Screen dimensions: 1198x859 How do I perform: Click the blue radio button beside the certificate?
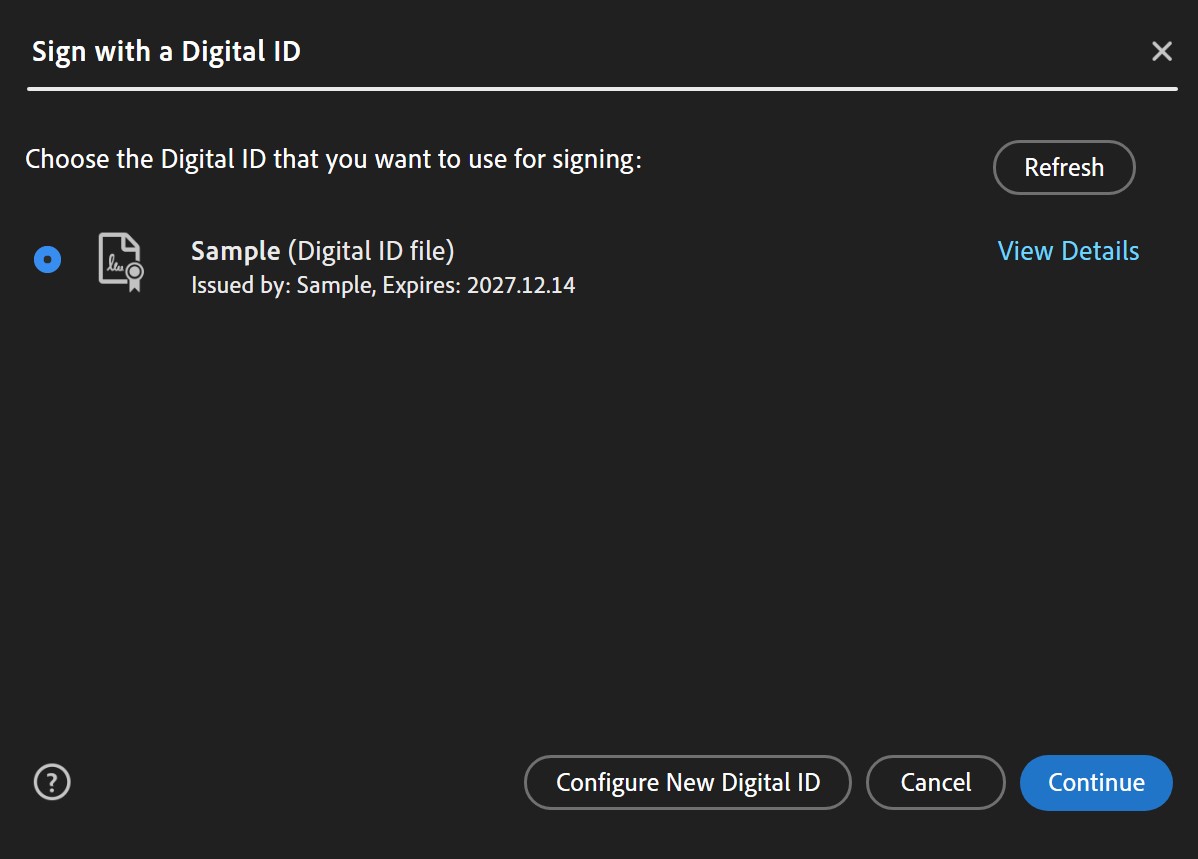47,259
